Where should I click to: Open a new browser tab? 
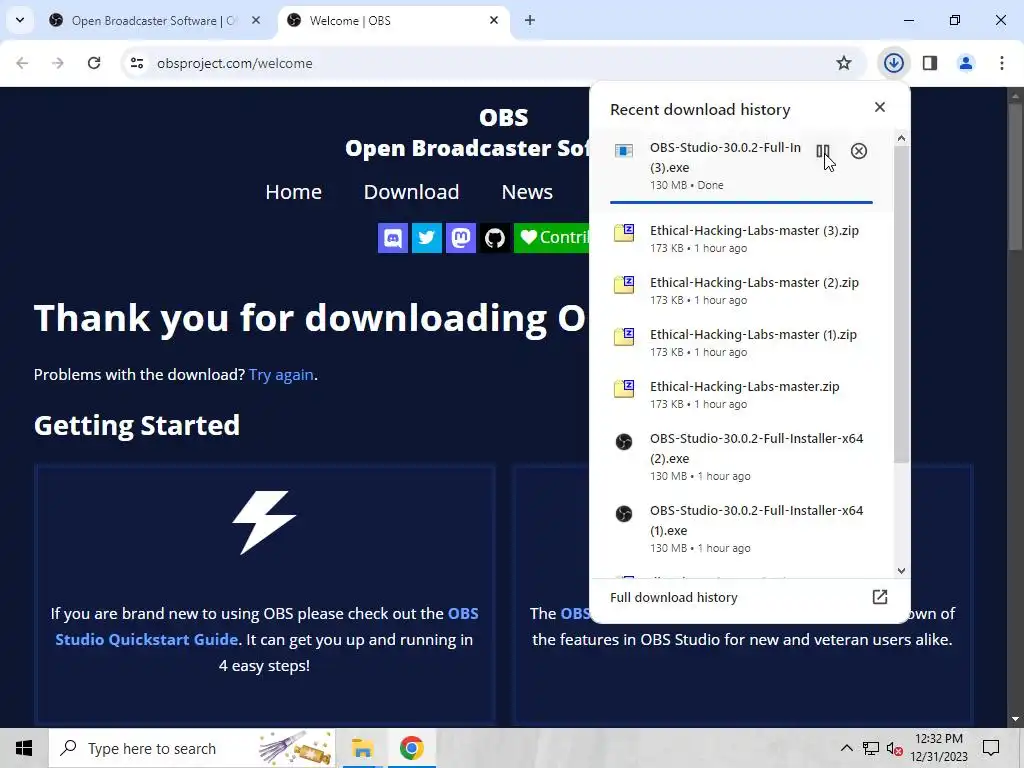(x=530, y=20)
